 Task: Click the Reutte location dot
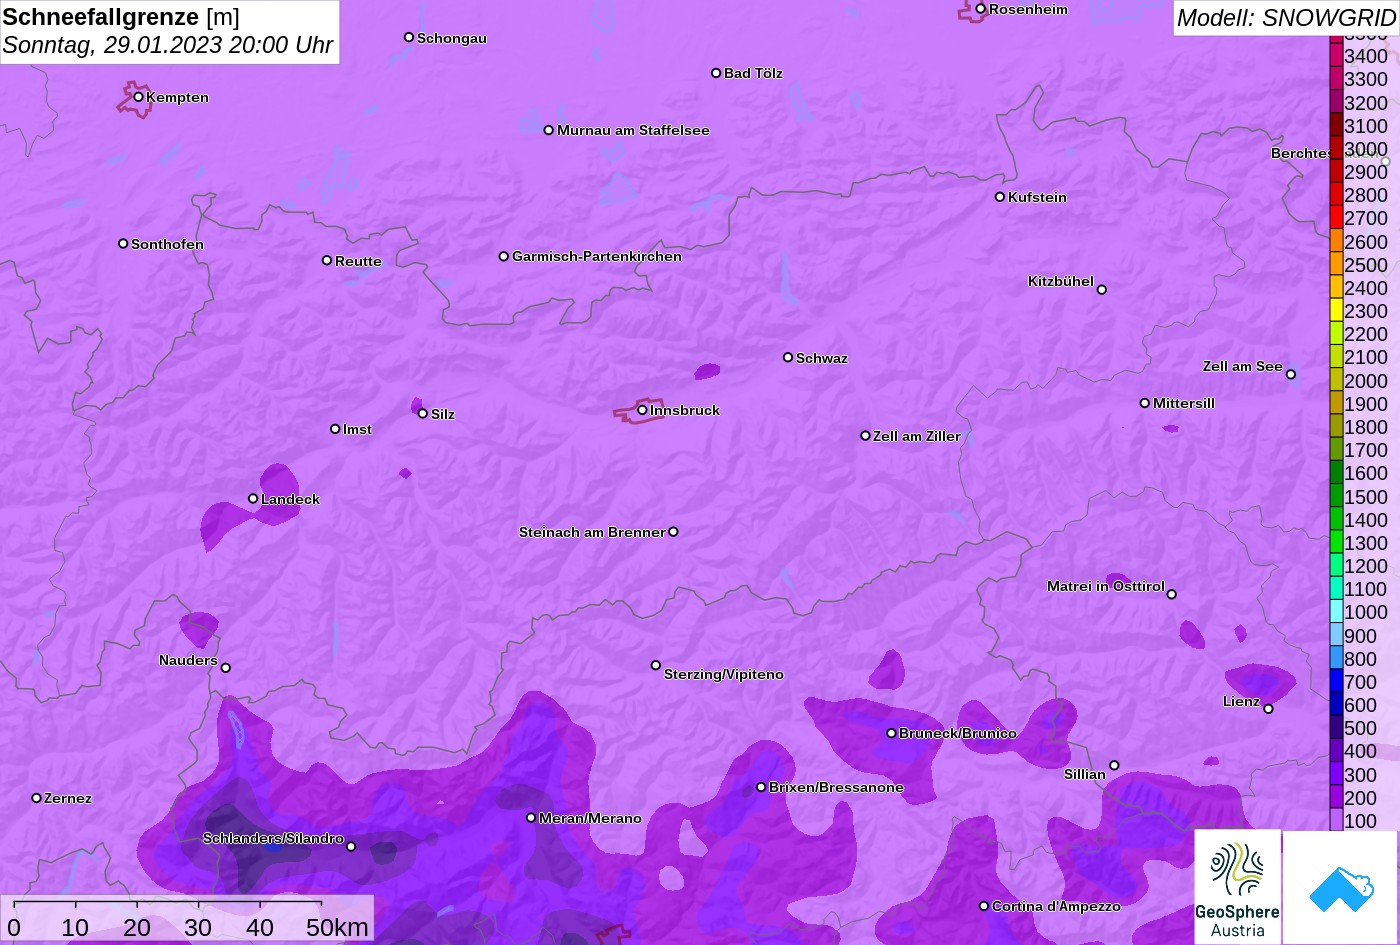coord(327,260)
